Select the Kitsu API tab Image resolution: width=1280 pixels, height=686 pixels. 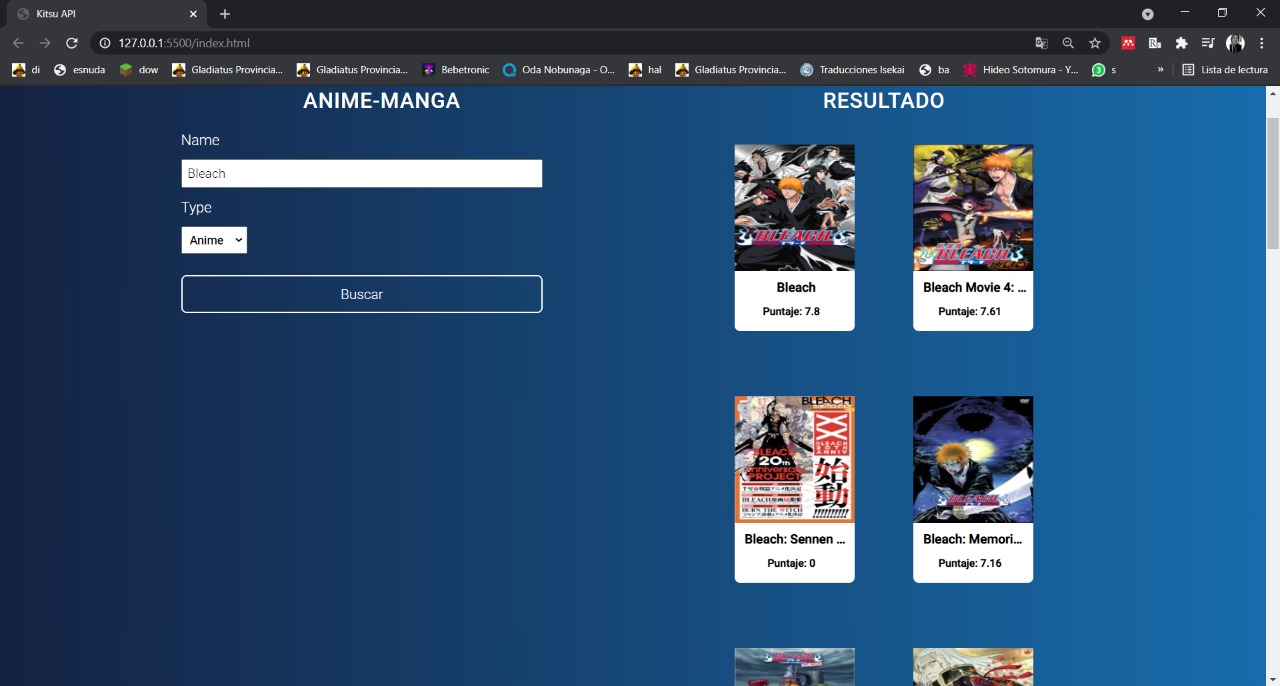105,14
